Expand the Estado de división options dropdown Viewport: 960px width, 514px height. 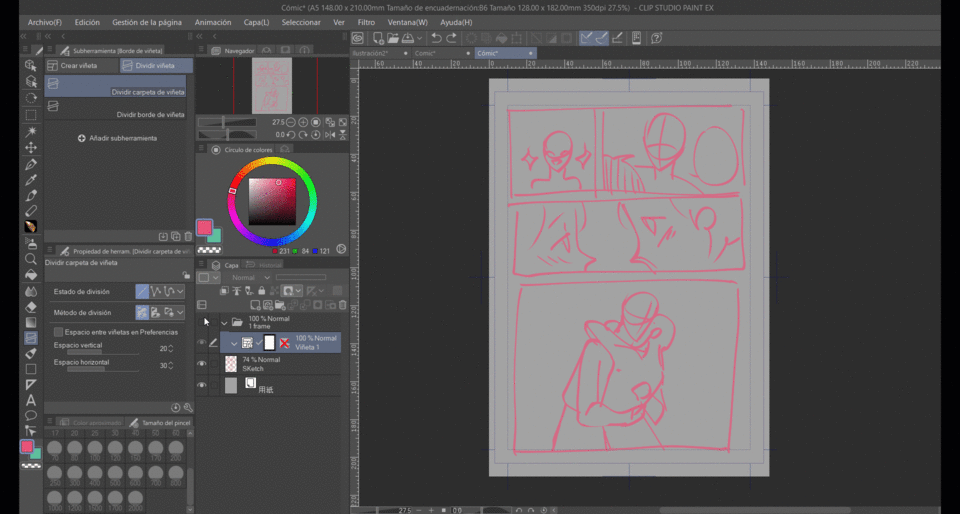click(x=180, y=291)
